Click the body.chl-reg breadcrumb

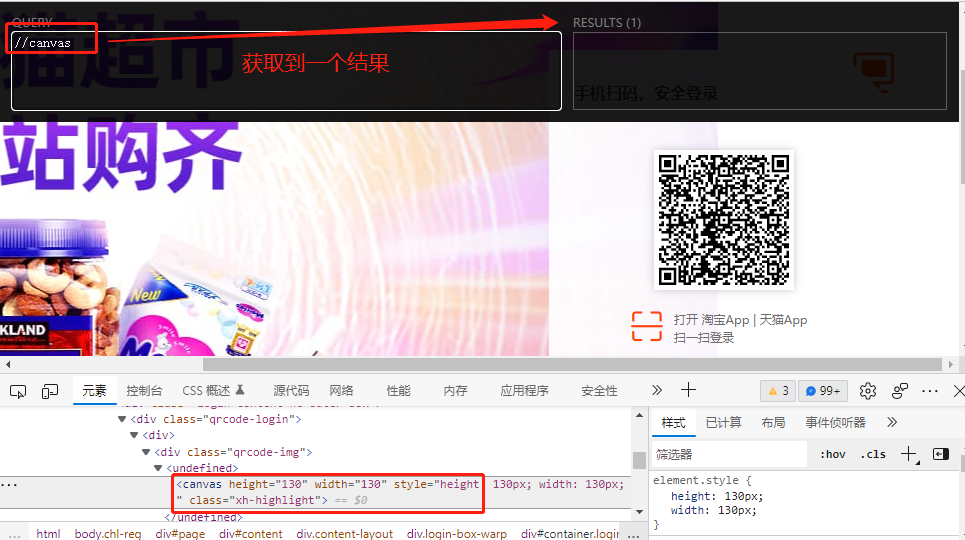[x=108, y=533]
